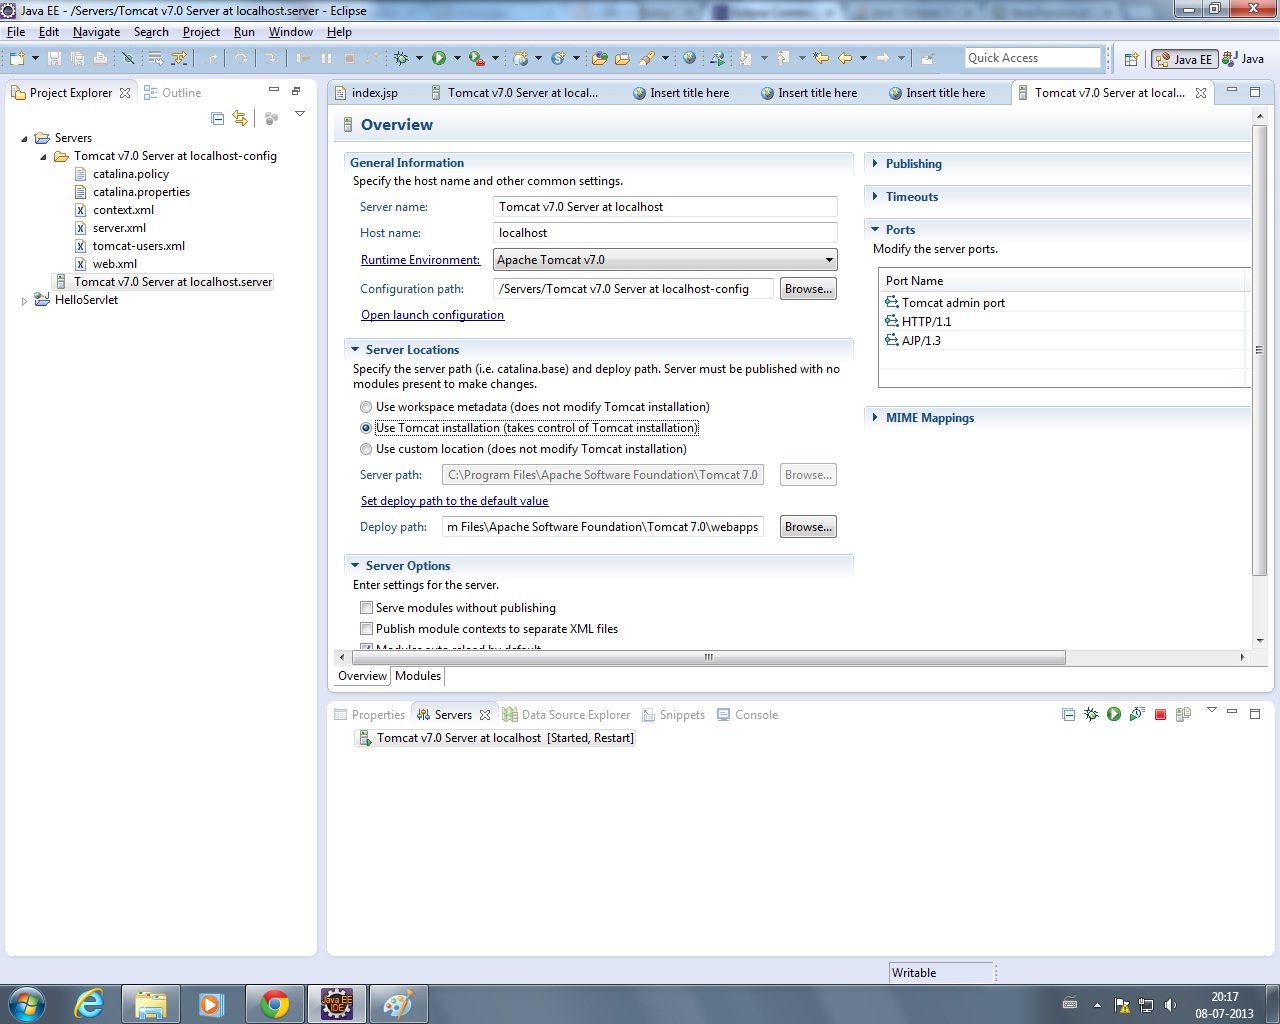Click the Server name text field
The height and width of the screenshot is (1024, 1280).
[665, 207]
